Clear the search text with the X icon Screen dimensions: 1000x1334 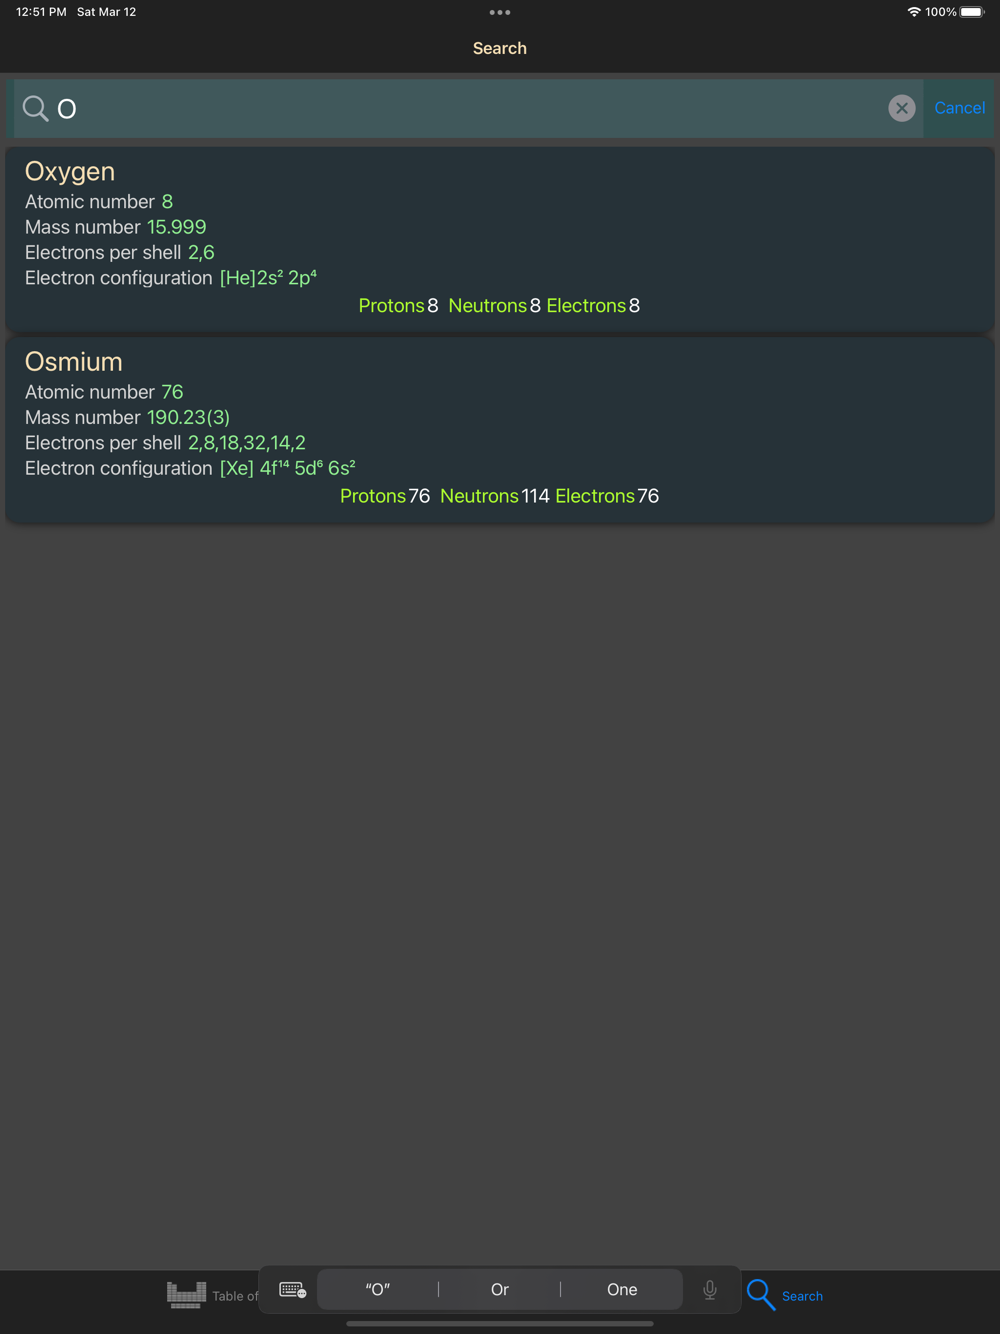(x=901, y=108)
